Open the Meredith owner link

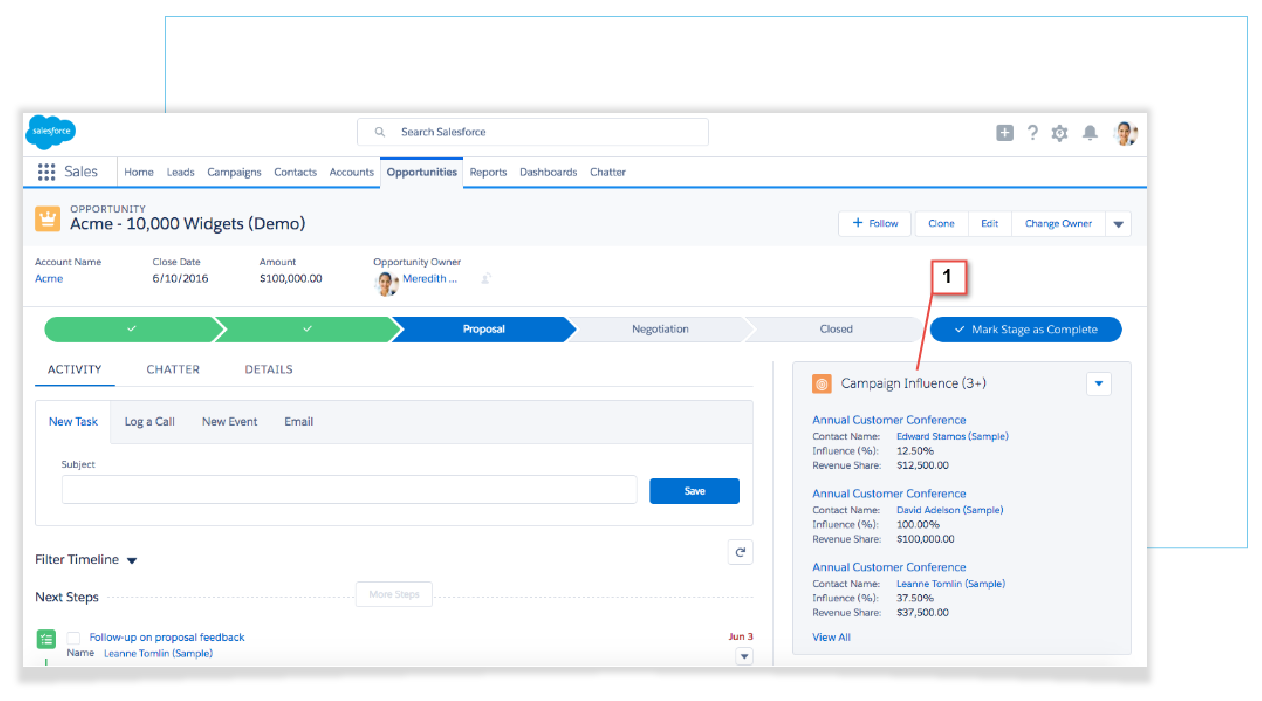[430, 279]
